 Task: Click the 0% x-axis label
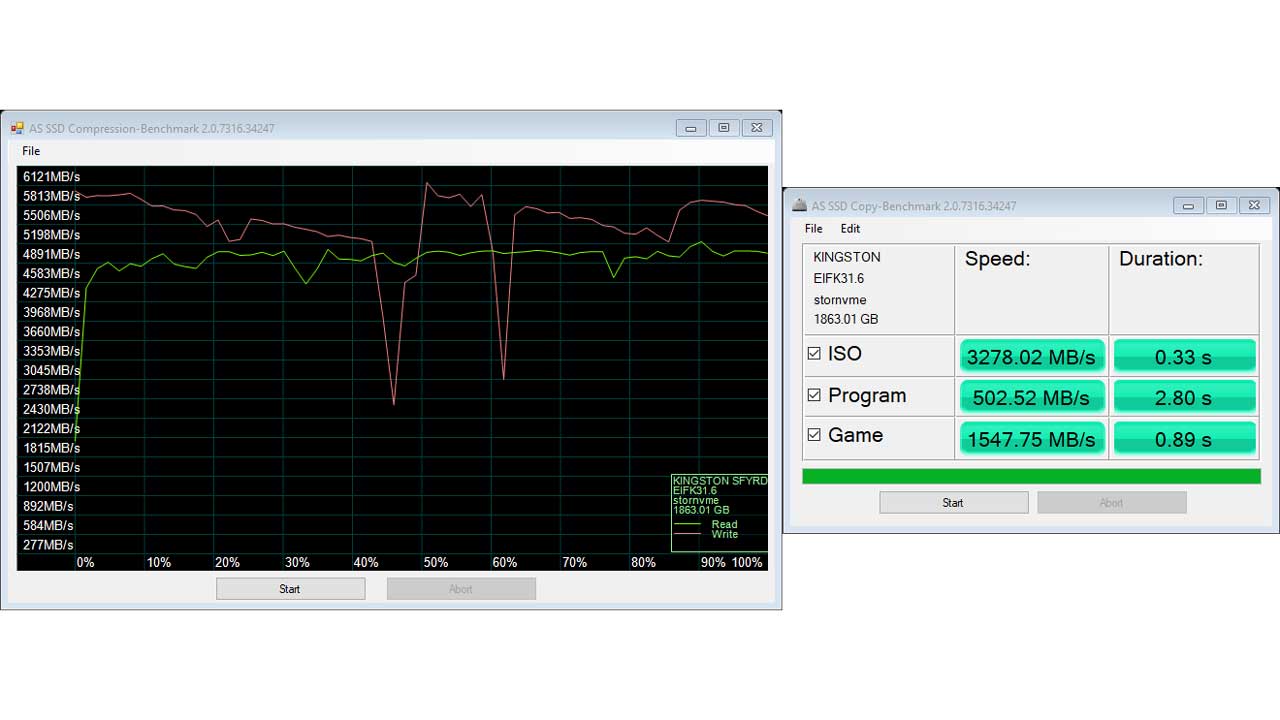click(86, 563)
